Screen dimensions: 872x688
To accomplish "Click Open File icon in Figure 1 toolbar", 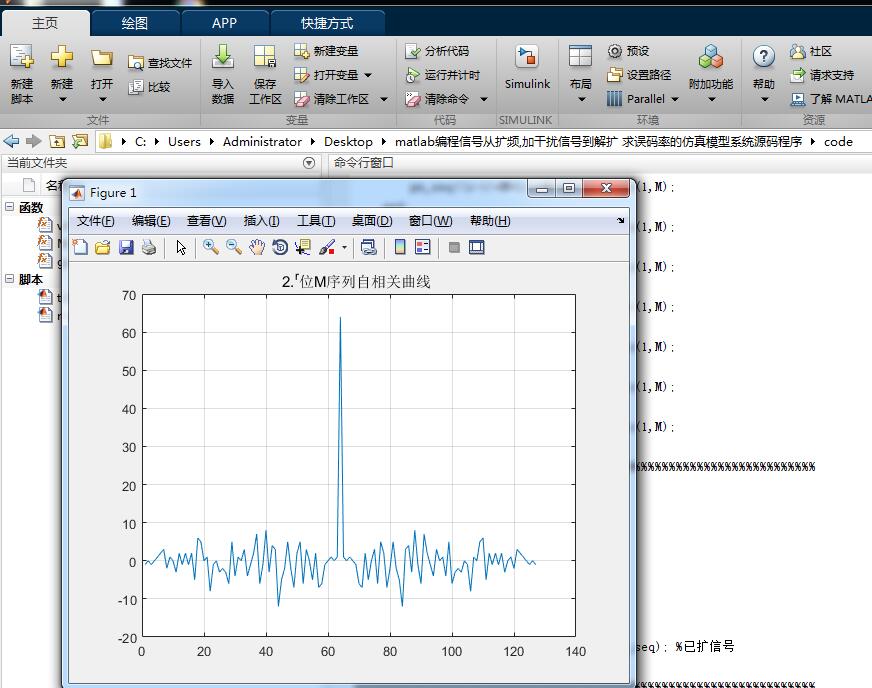I will pyautogui.click(x=103, y=247).
